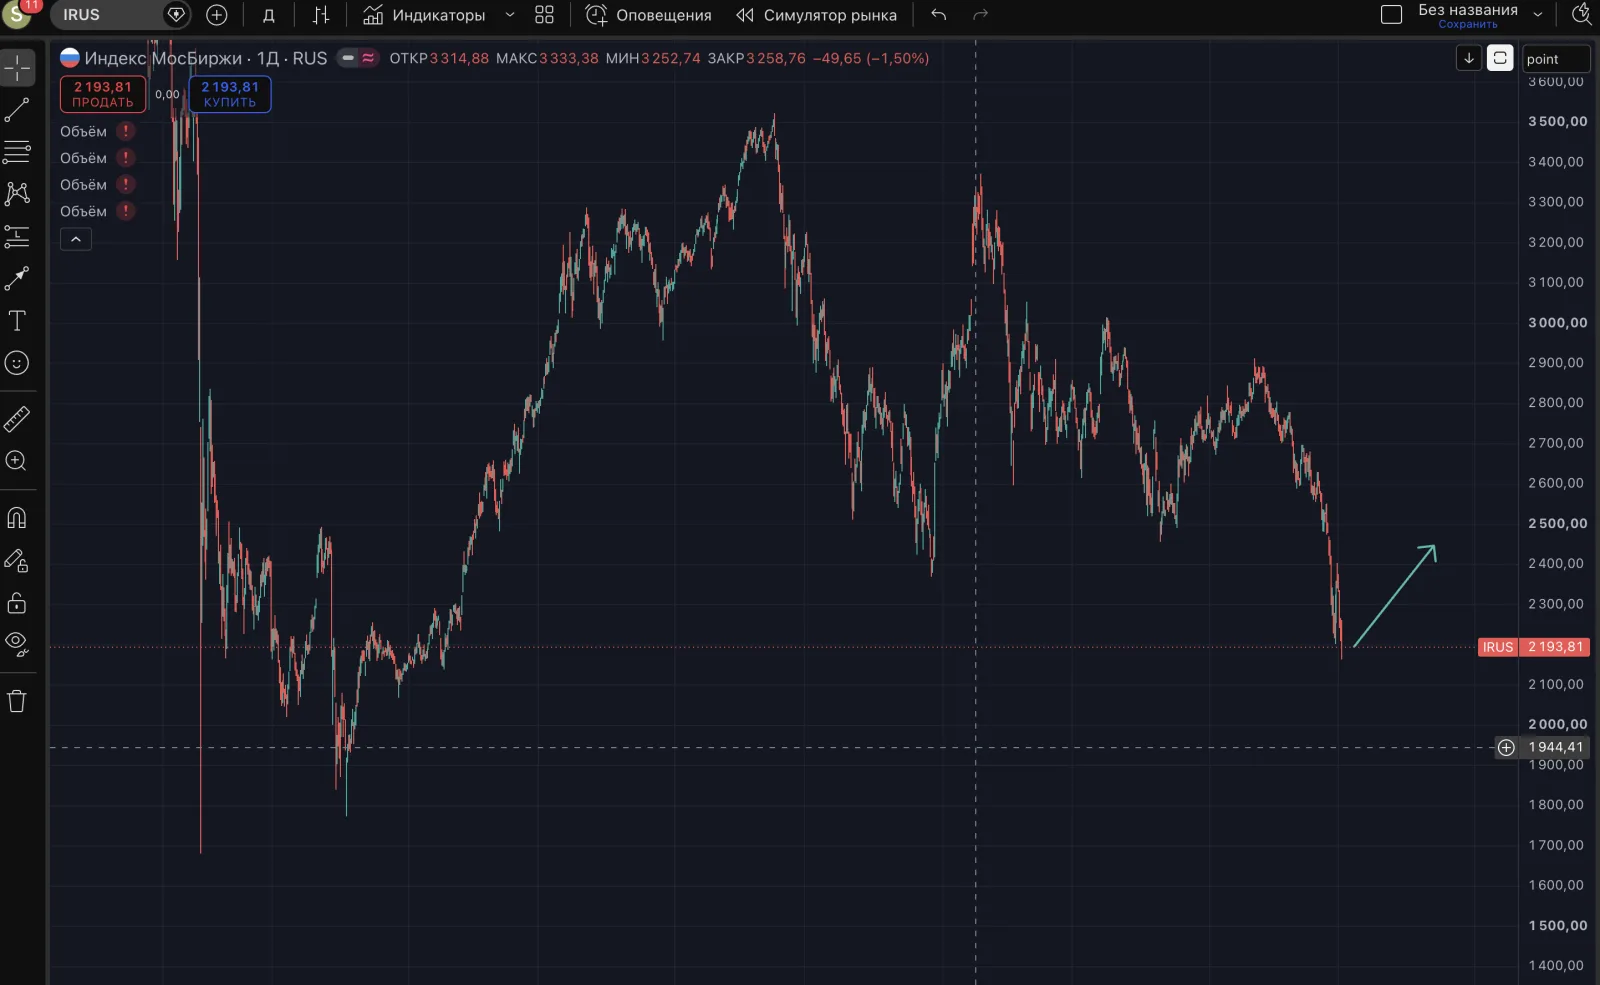
Task: Toggle hide all drawings eye
Action: coord(17,644)
